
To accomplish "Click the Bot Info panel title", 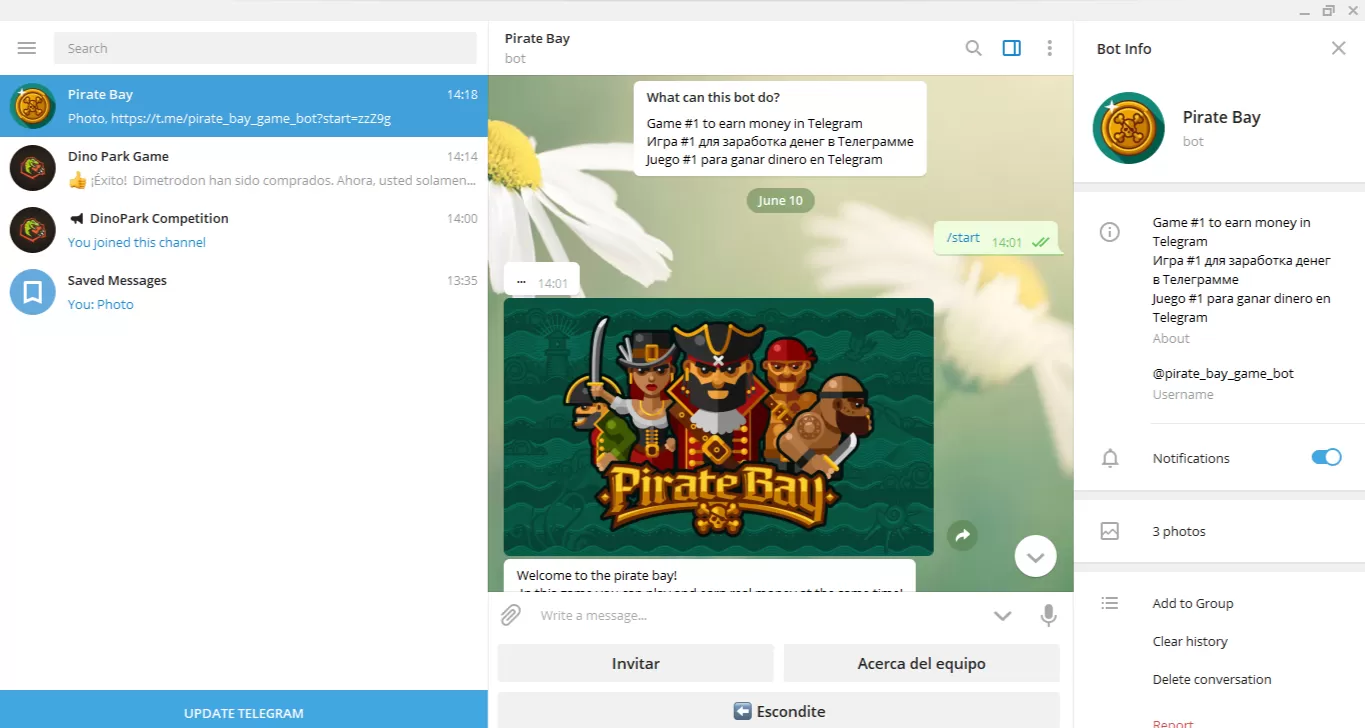I will point(1124,48).
